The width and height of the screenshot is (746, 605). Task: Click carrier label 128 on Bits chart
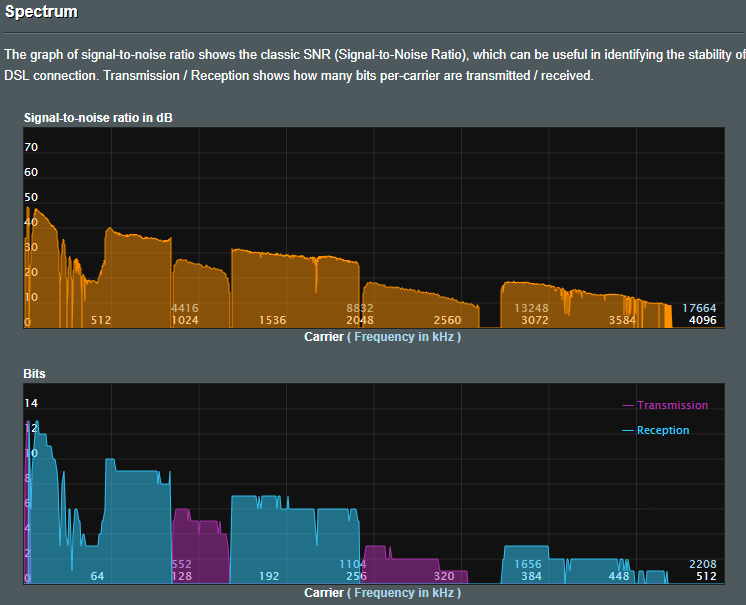[x=182, y=576]
